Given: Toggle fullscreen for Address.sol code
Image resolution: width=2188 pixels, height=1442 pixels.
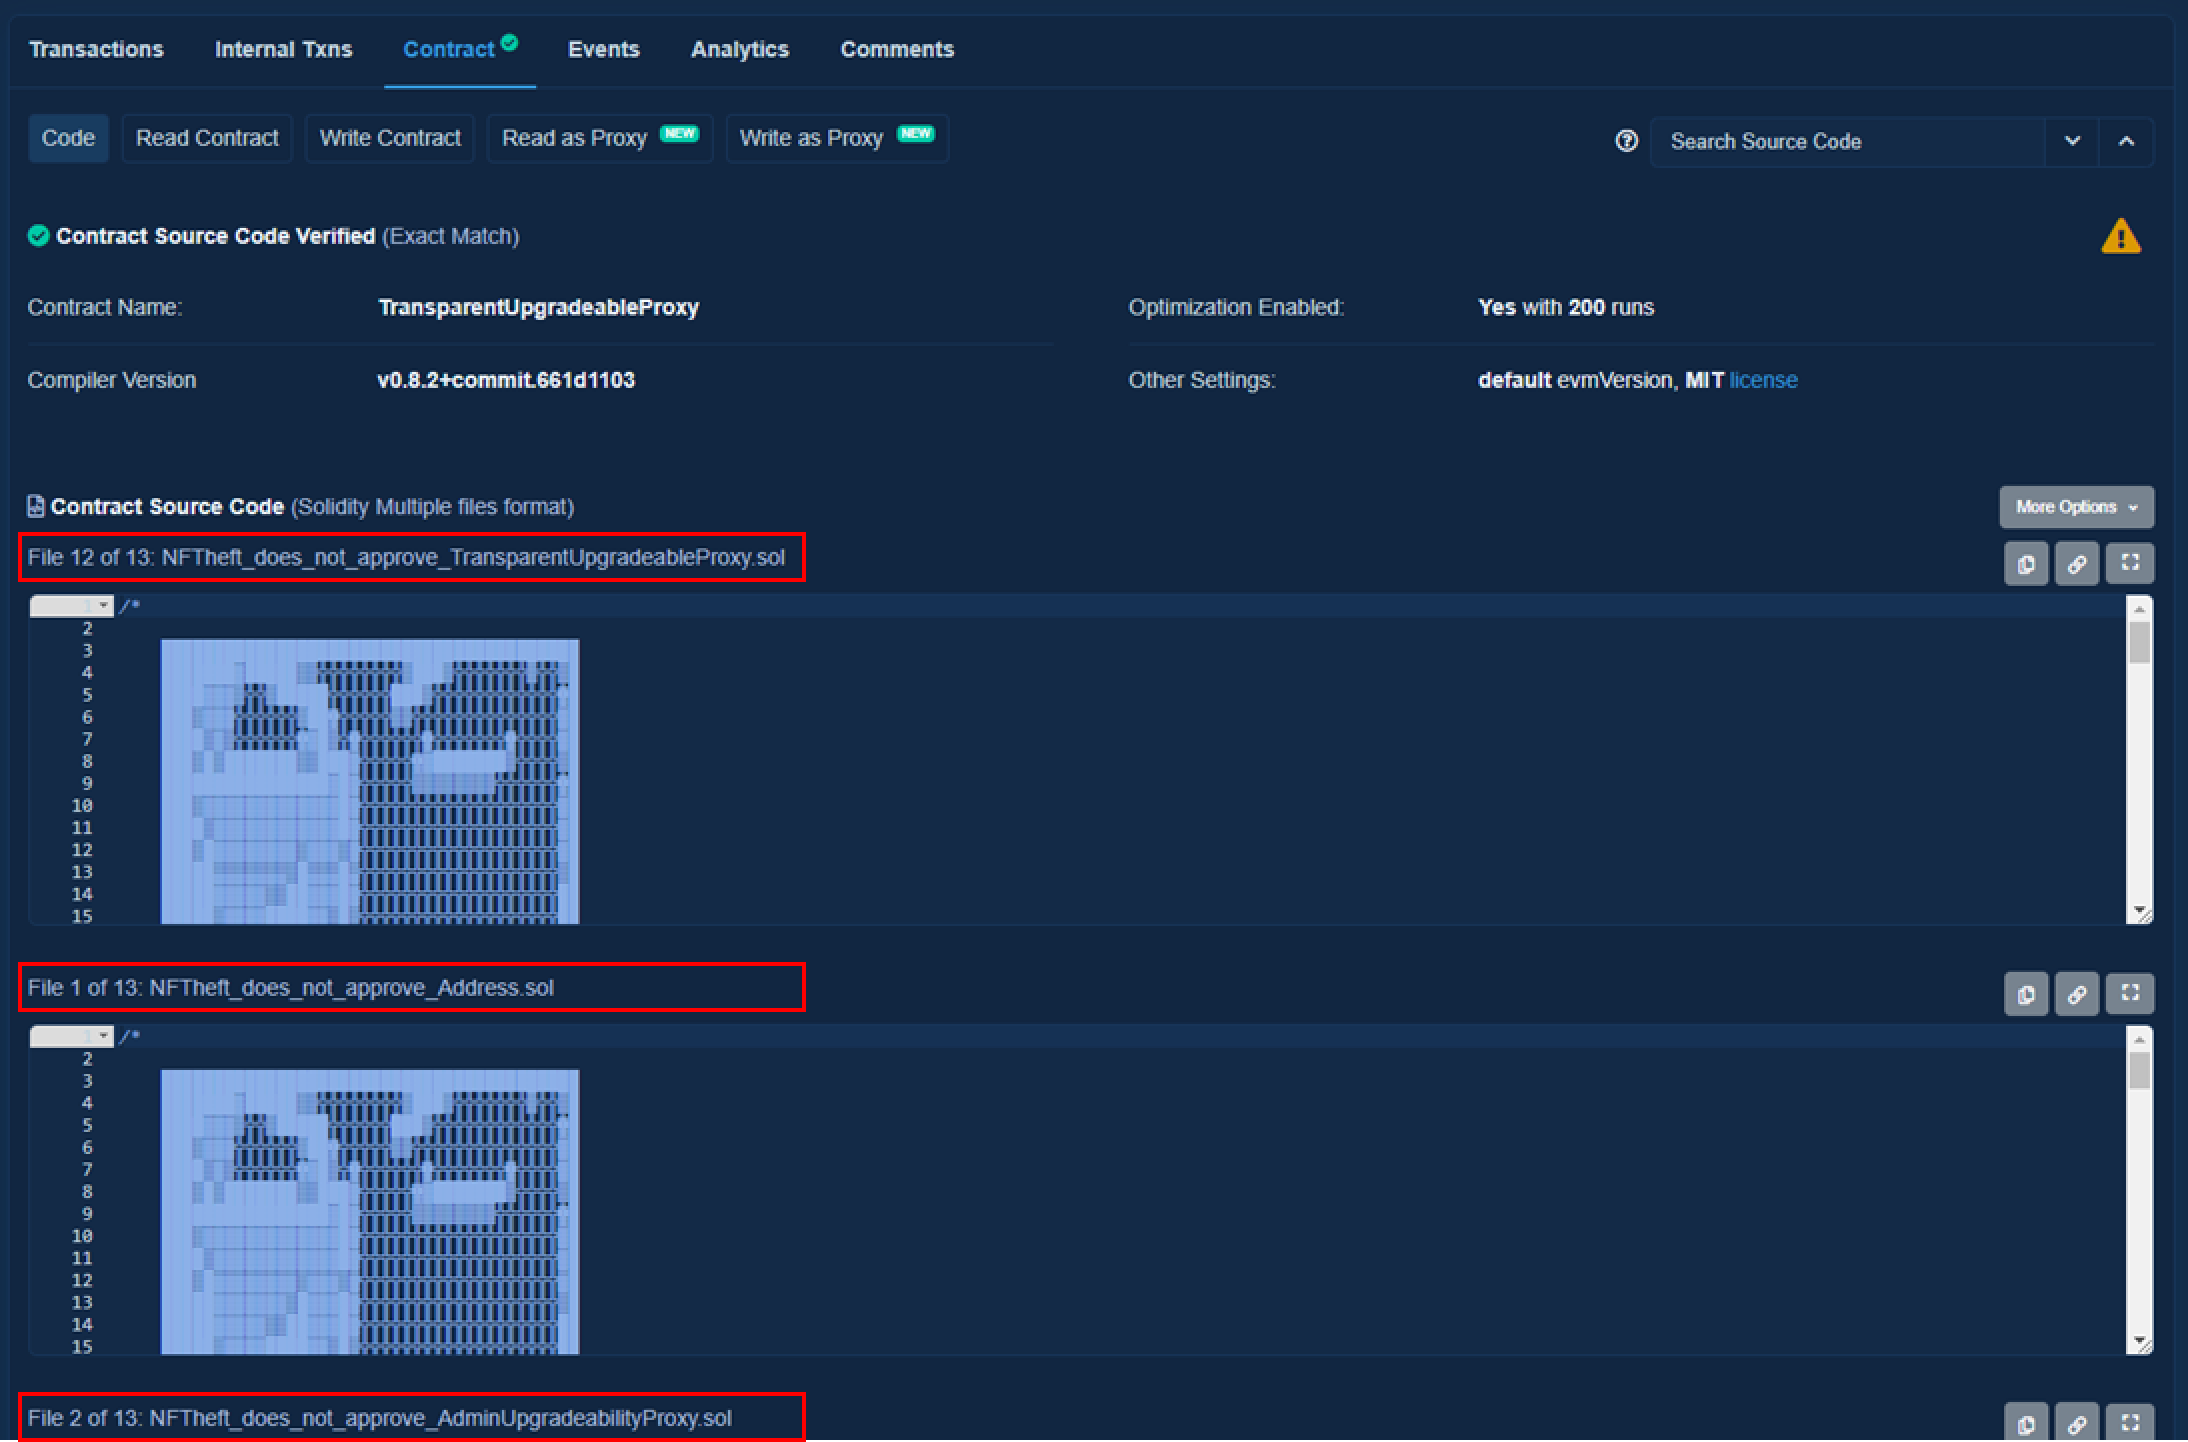Looking at the screenshot, I should [x=2129, y=993].
